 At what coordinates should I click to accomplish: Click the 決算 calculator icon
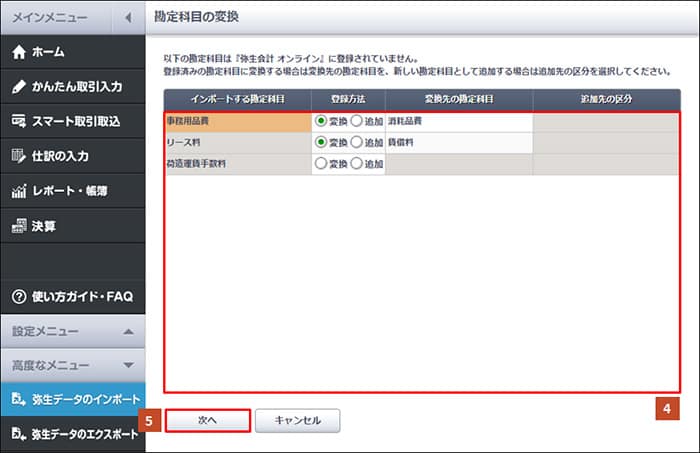(x=18, y=226)
